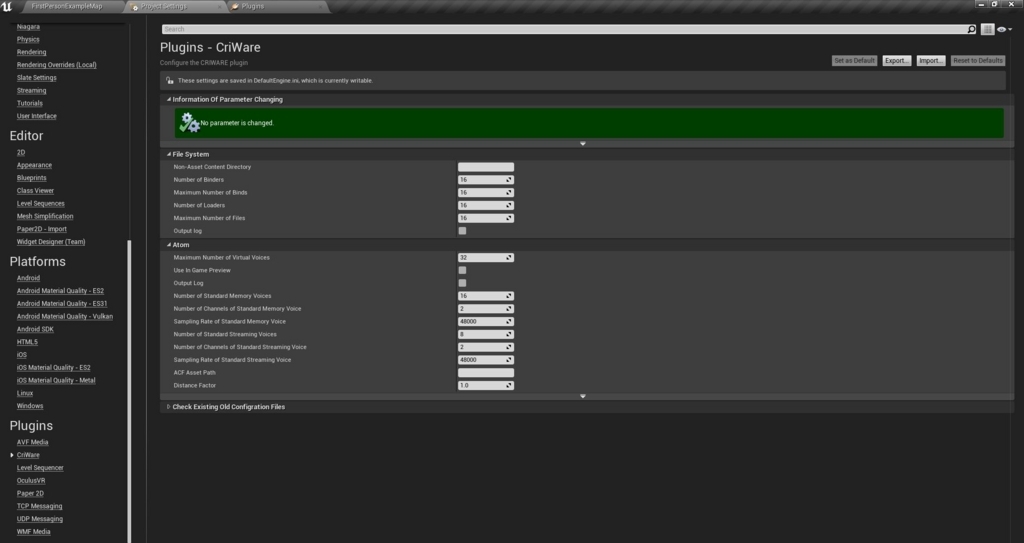Click Maximum Number of Files spinner

tap(486, 218)
